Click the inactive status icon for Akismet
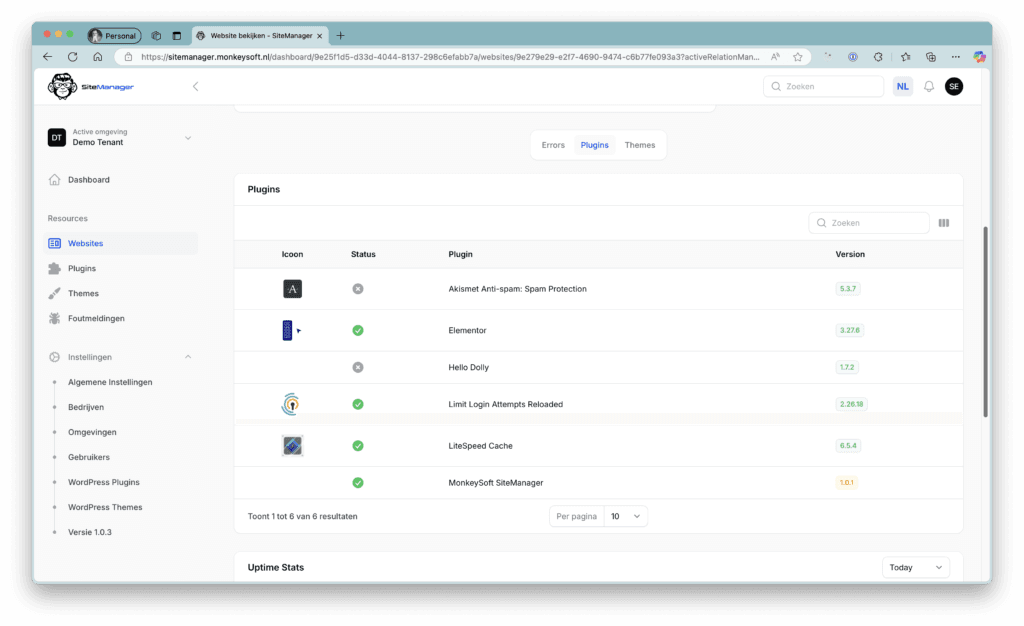The height and width of the screenshot is (626, 1024). pos(358,289)
